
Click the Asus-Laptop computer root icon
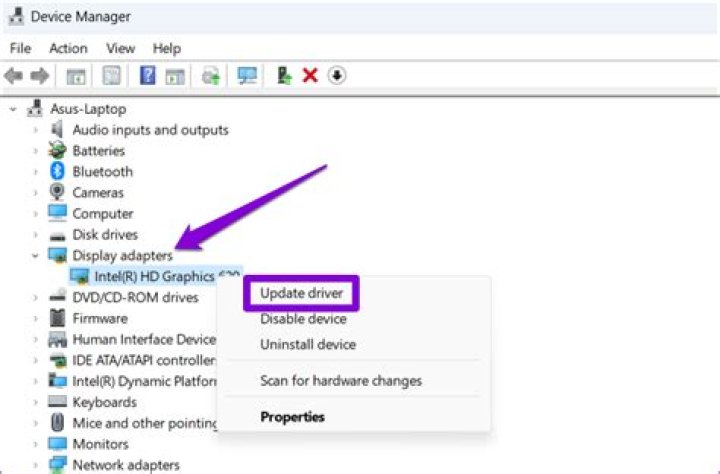tap(35, 109)
